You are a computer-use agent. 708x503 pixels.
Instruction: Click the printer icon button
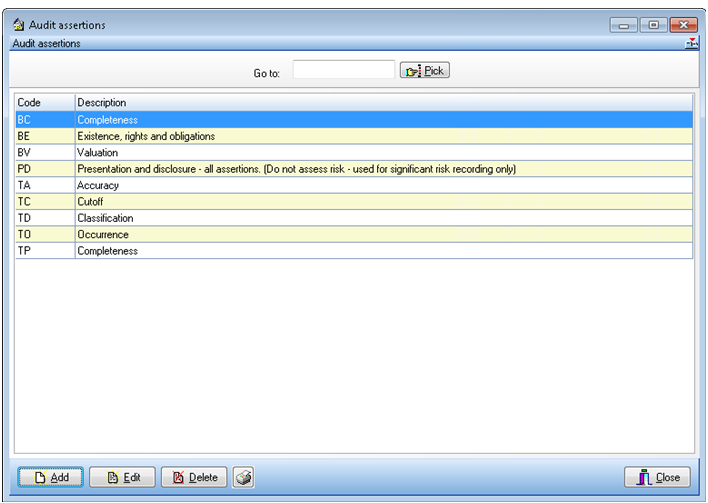point(243,477)
